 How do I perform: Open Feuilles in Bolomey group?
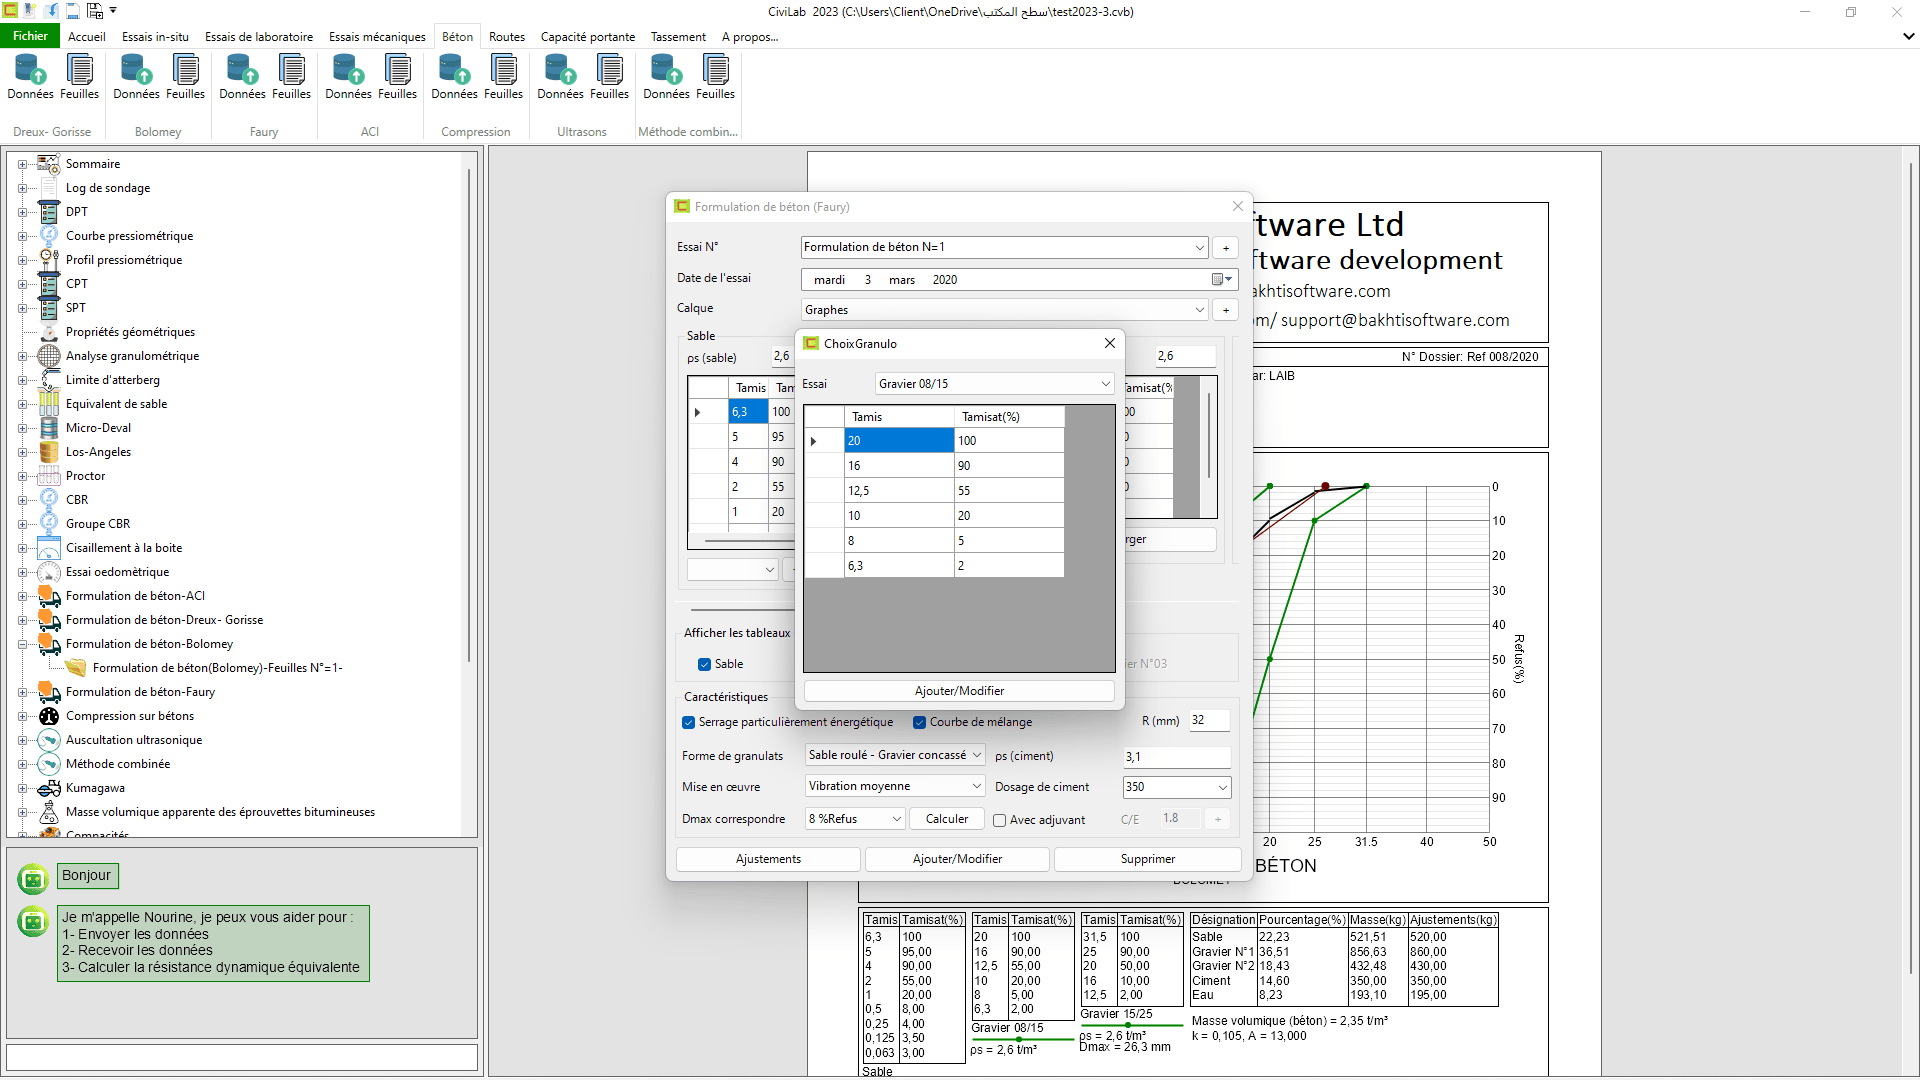coord(185,78)
